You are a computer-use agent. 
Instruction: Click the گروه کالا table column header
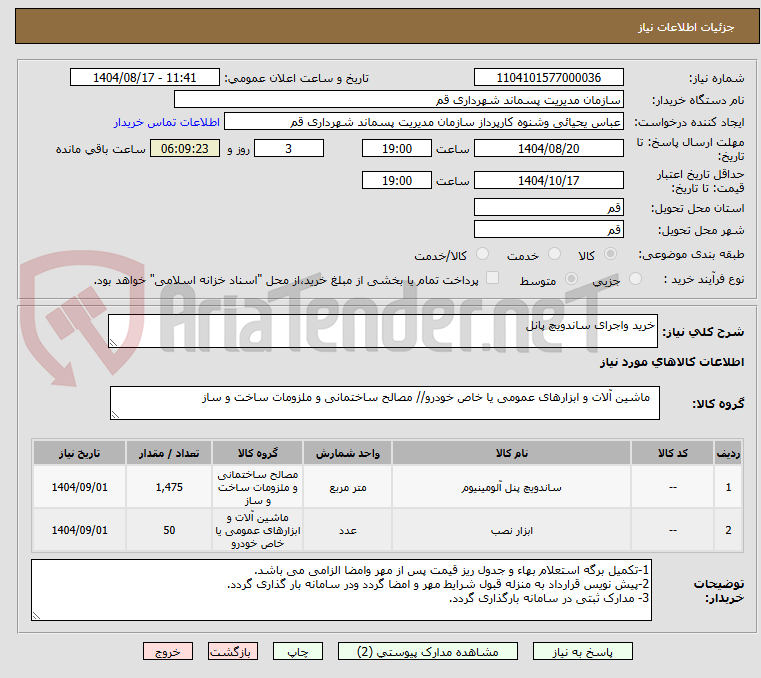(257, 453)
